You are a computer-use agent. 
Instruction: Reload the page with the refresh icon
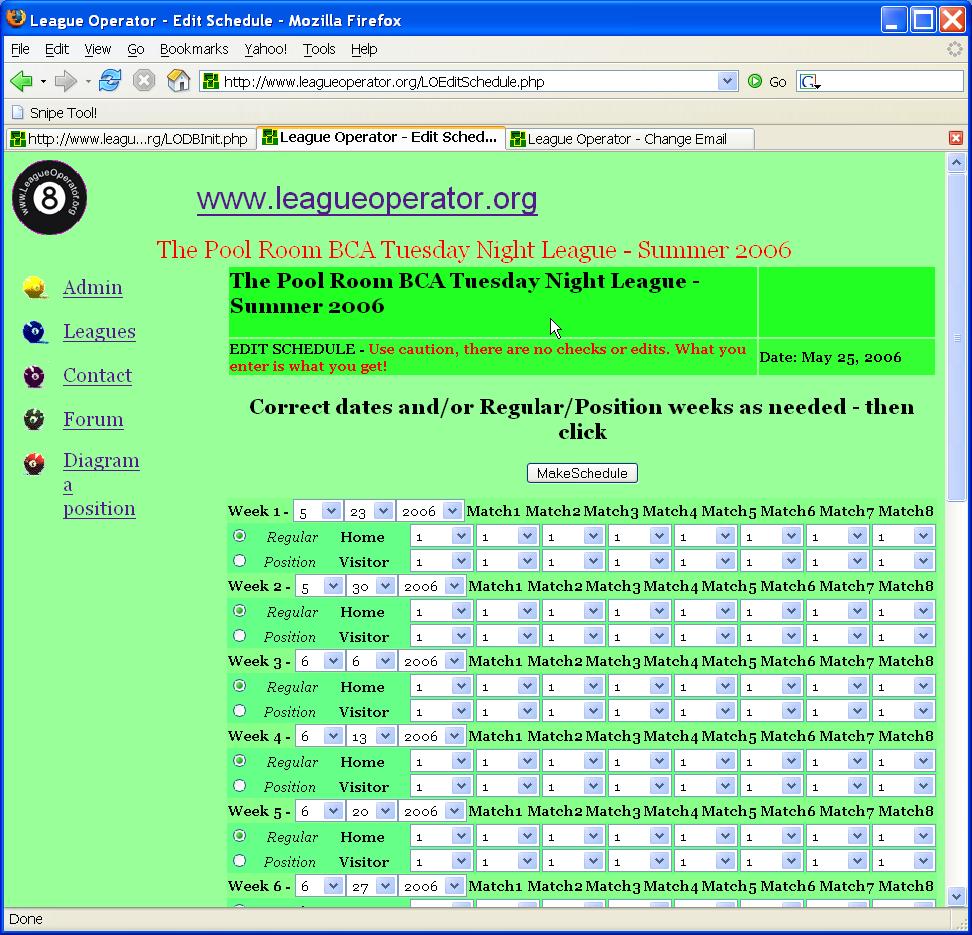click(109, 81)
